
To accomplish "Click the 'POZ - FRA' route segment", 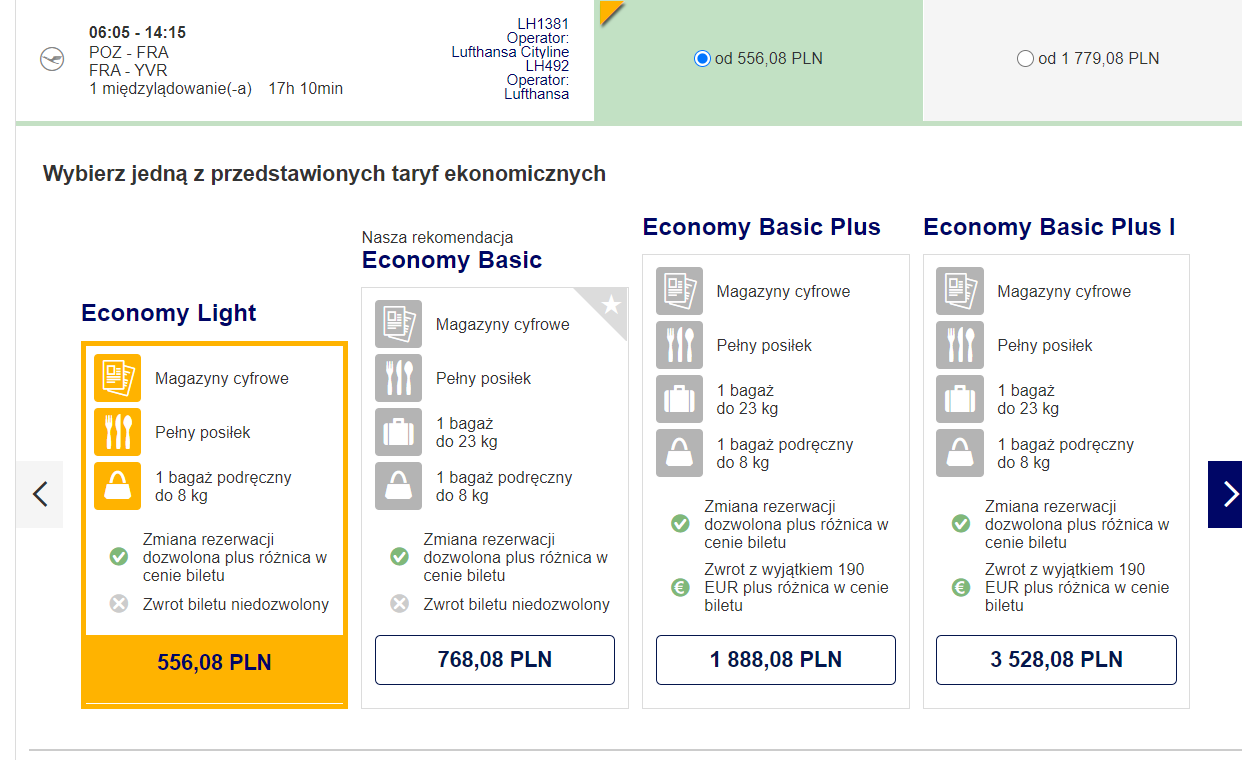I will click(129, 52).
